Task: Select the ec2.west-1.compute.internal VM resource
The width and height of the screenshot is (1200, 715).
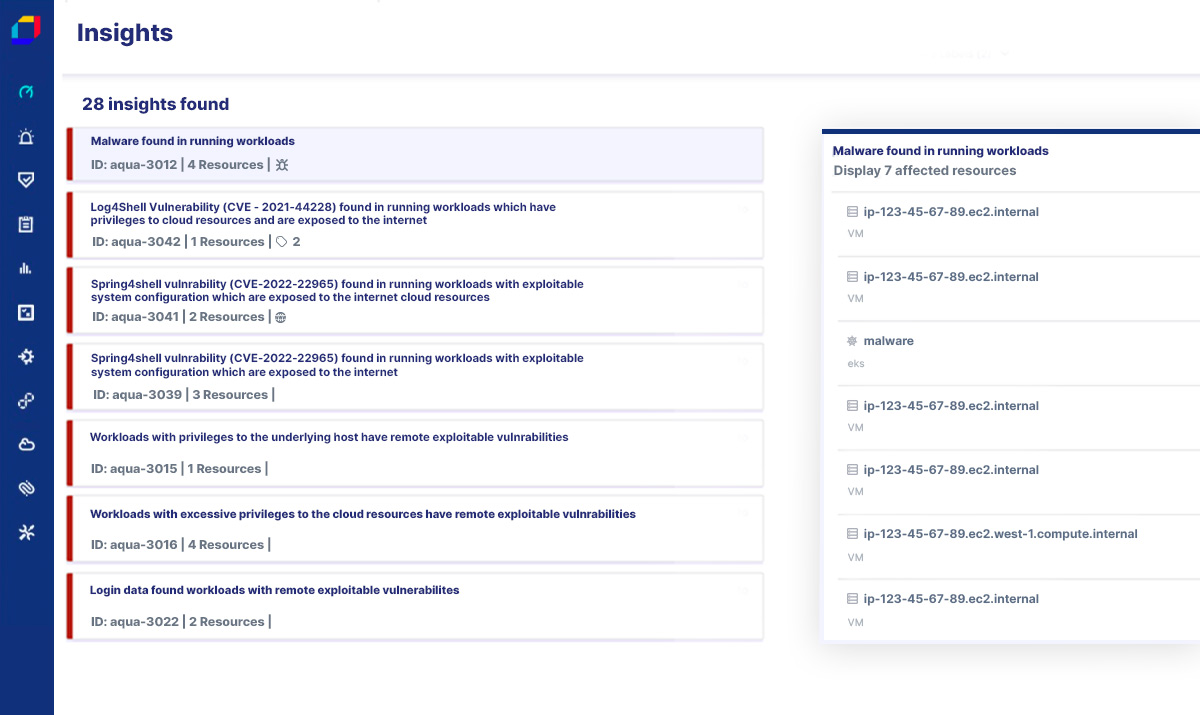Action: click(1000, 534)
